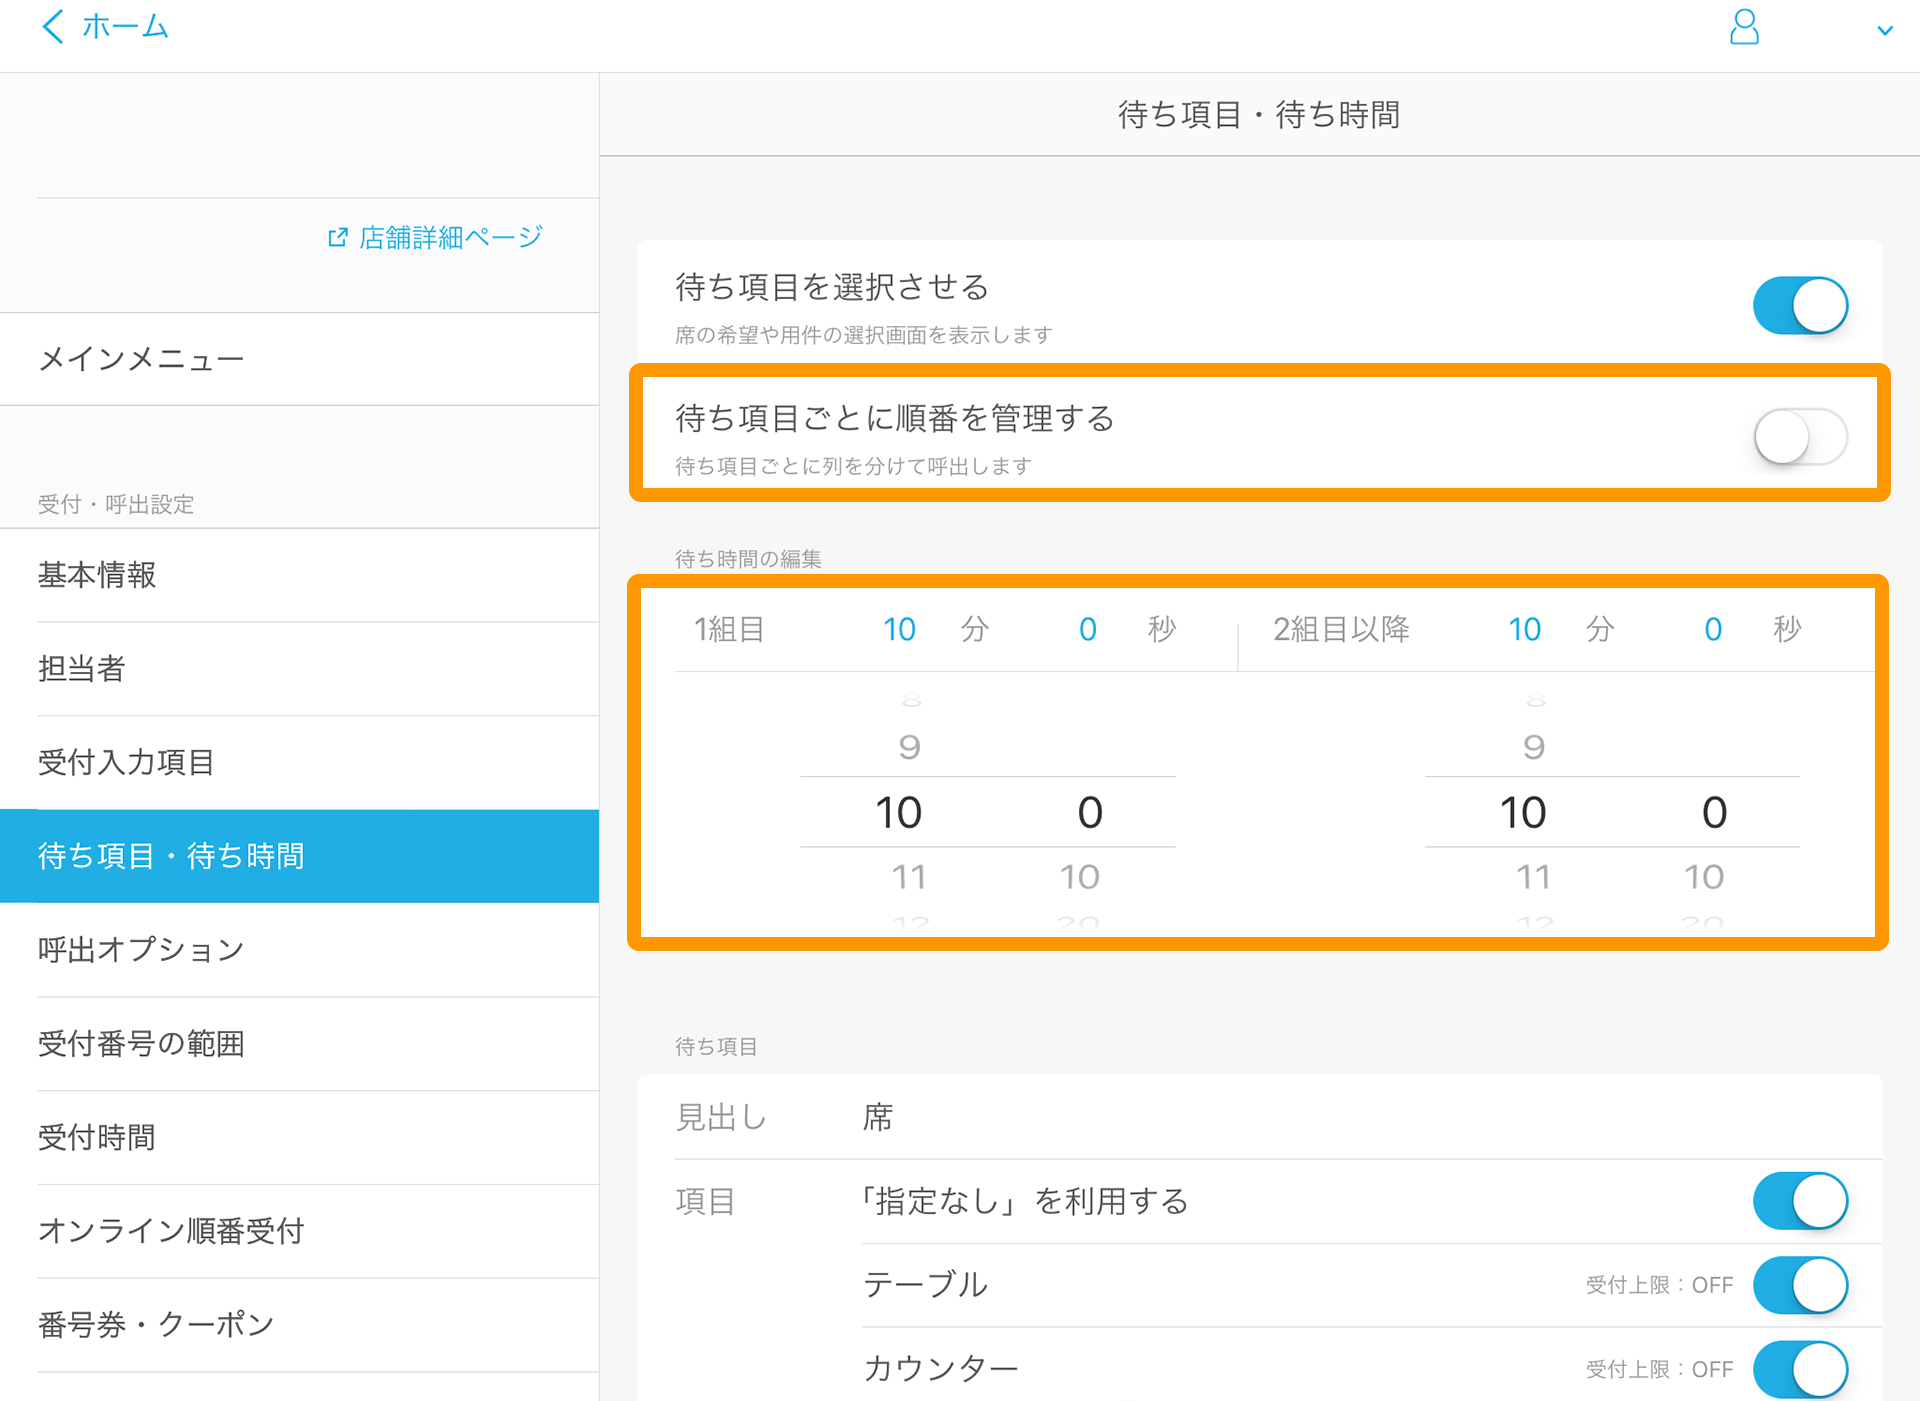Click the back chevron icon beside ホーム
The width and height of the screenshot is (1920, 1401).
tap(53, 26)
